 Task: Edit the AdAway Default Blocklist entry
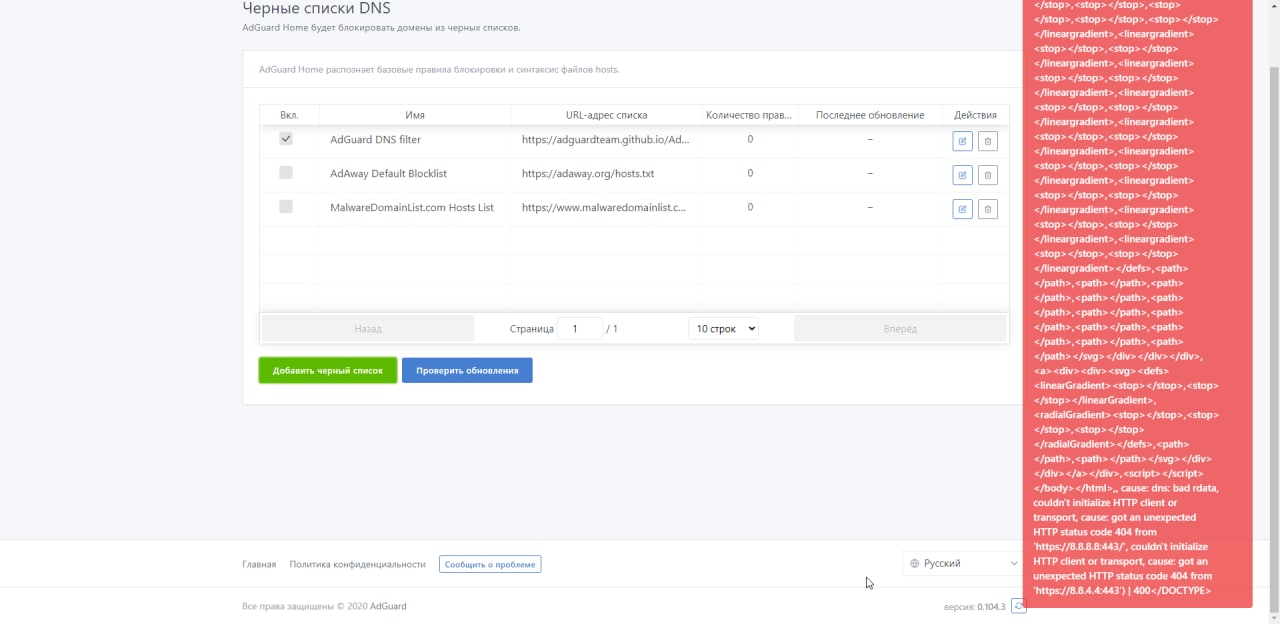[x=962, y=175]
